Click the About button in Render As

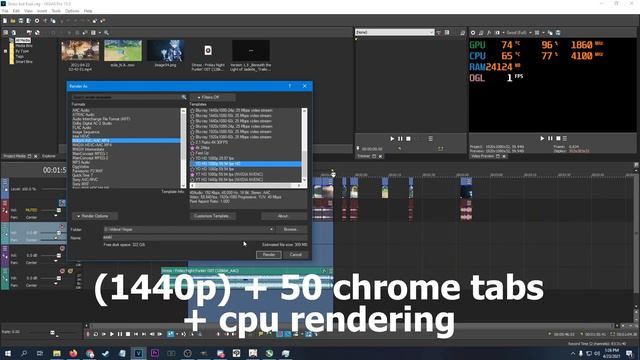click(283, 216)
